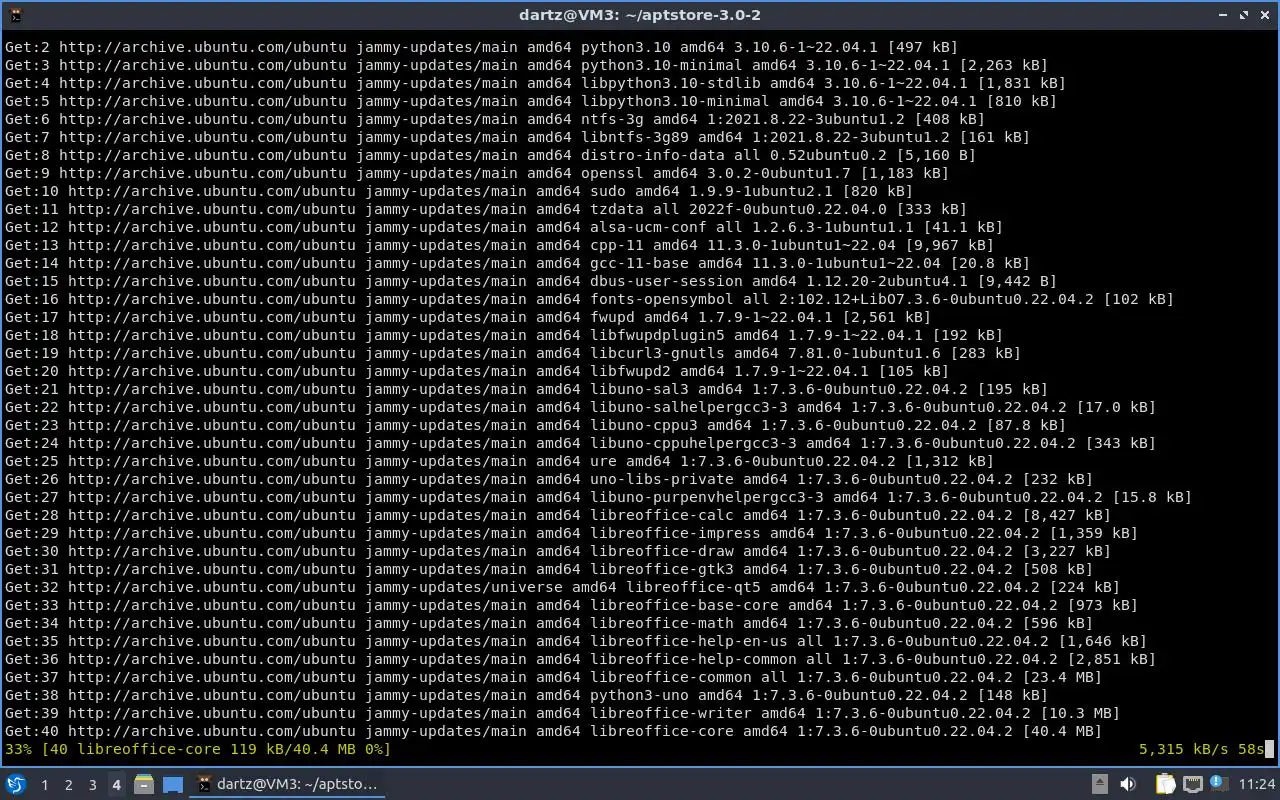Screen dimensions: 1280x800
Task: Click the Get:22 libuno-salhelpergcc3-3 line
Action: click(580, 407)
